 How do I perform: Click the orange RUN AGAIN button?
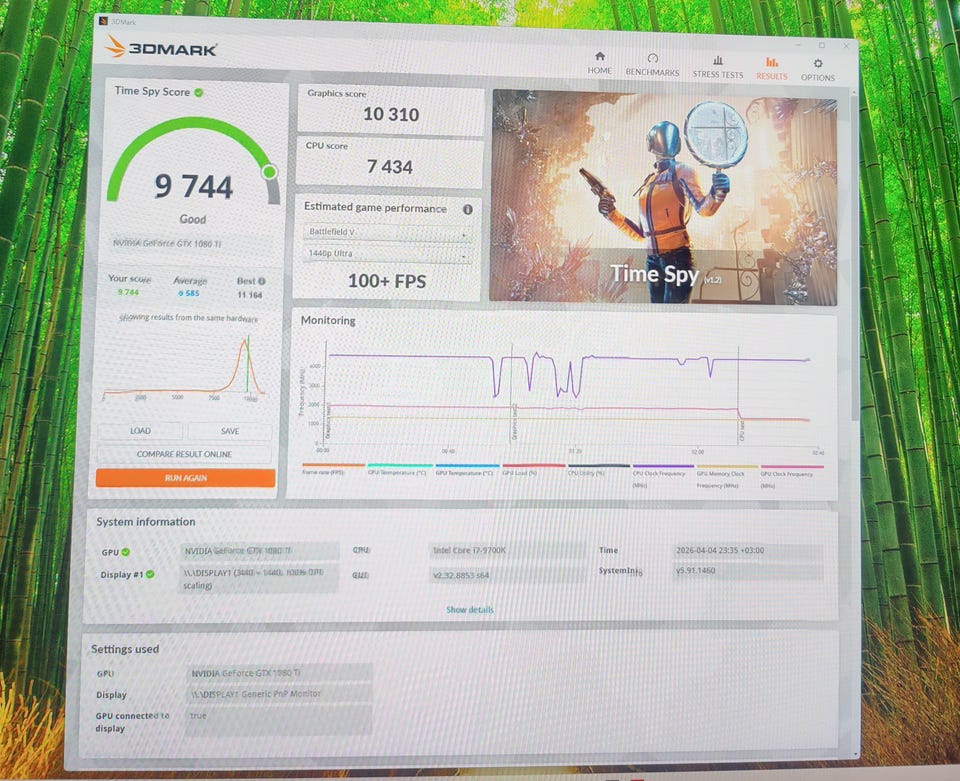(x=186, y=477)
